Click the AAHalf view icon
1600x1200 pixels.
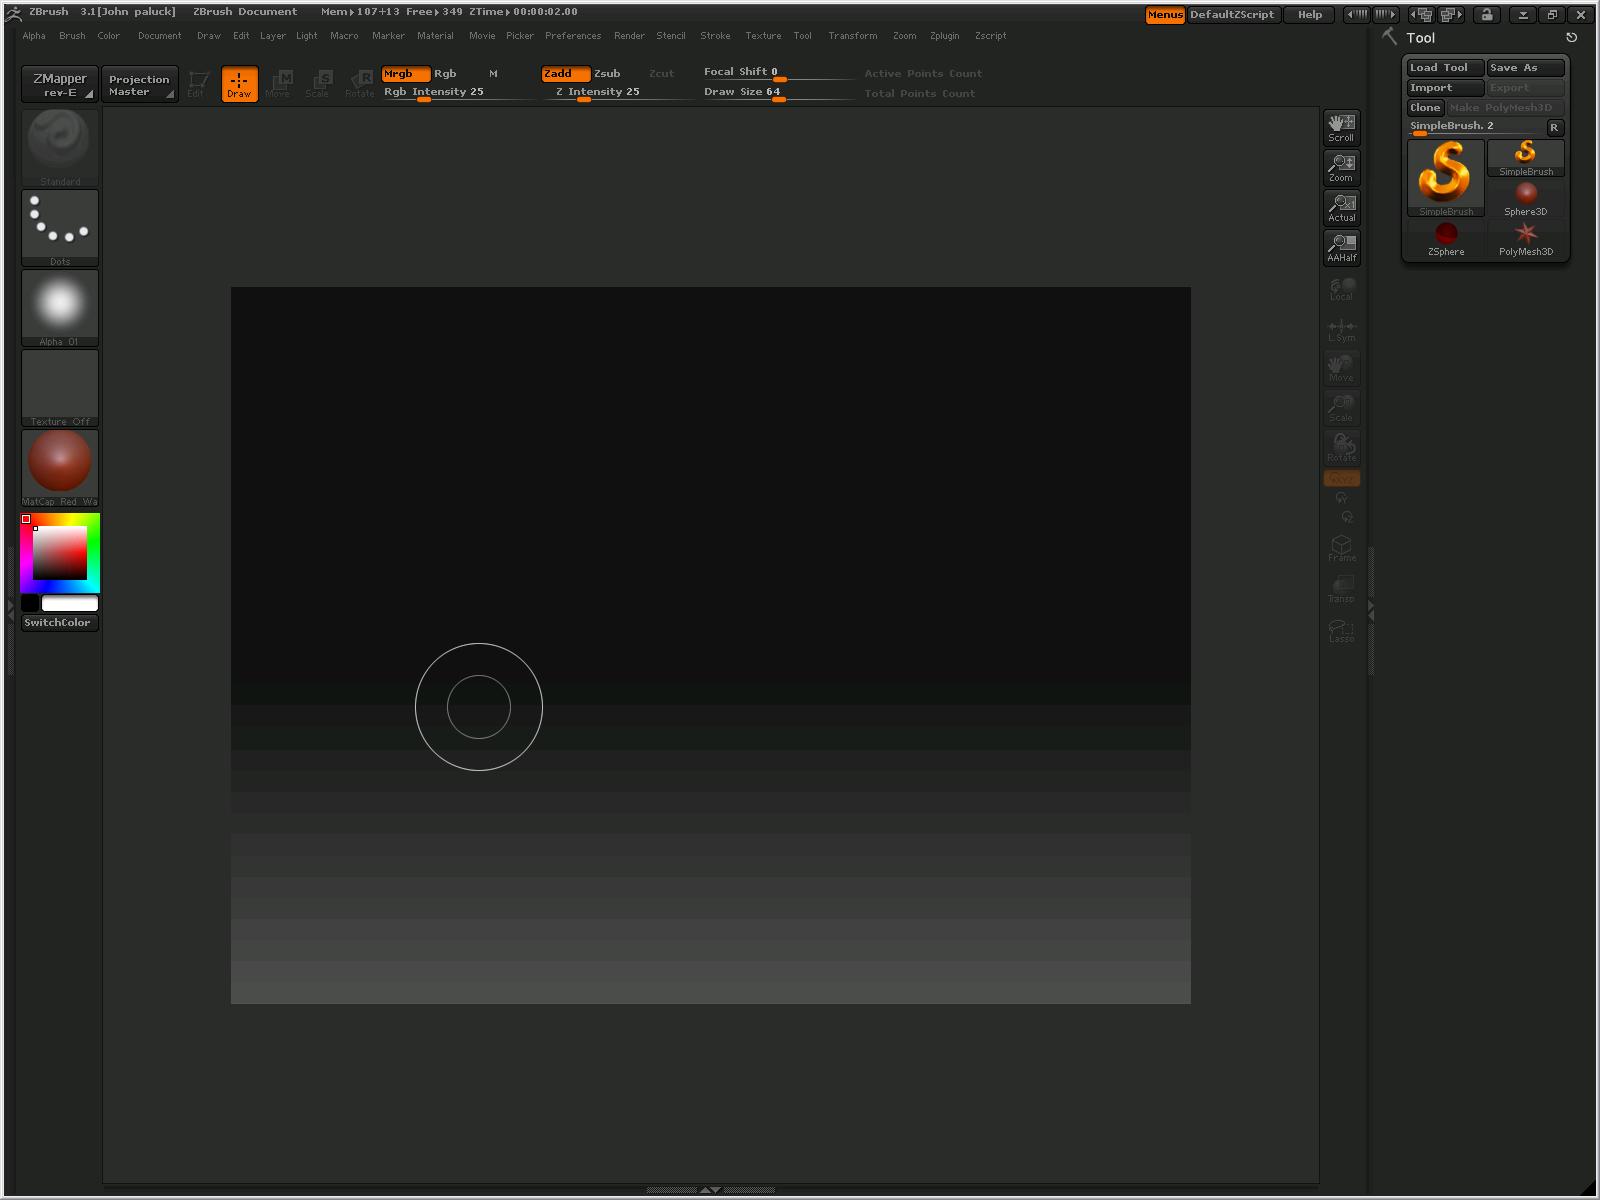[1341, 247]
